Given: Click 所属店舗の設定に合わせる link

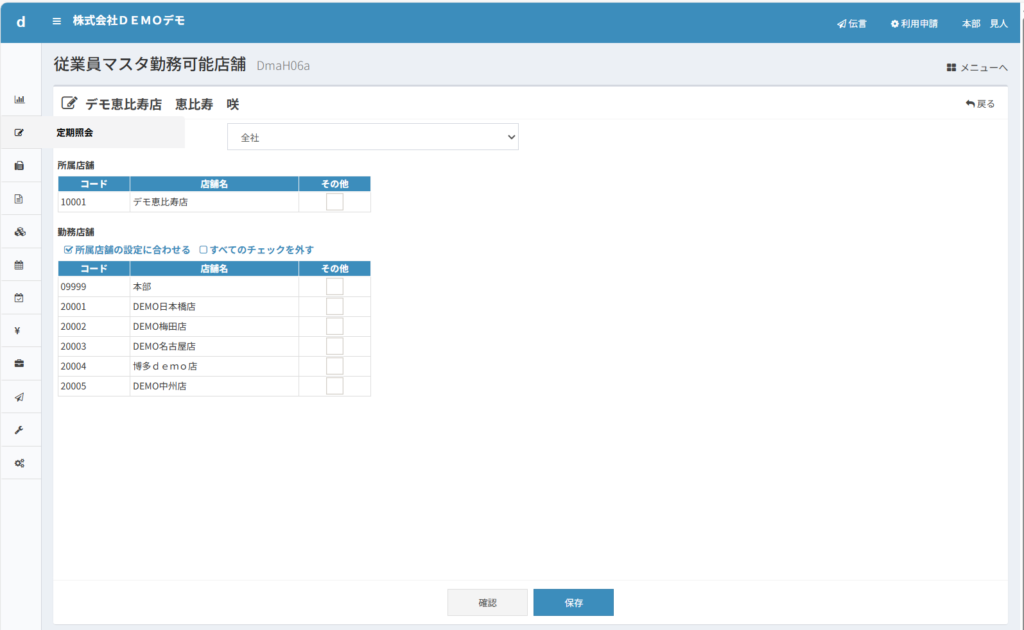Looking at the screenshot, I should click(126, 250).
